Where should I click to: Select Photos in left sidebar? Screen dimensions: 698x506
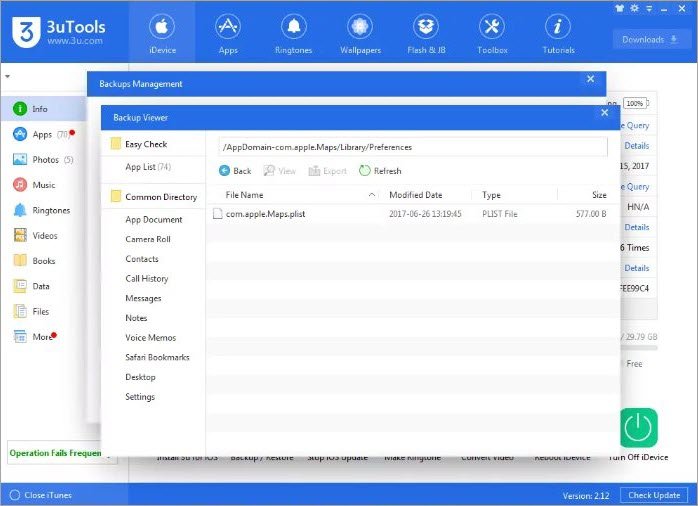(44, 159)
